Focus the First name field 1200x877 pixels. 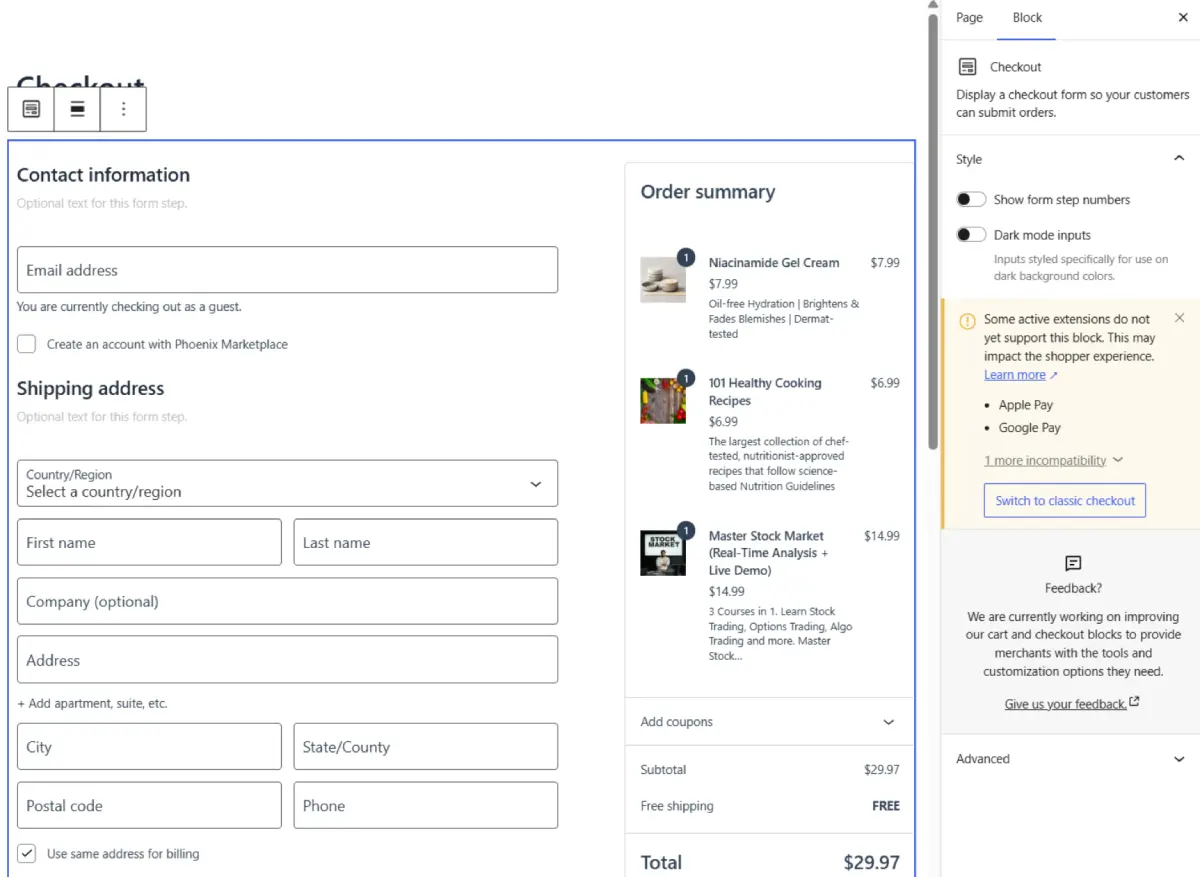[149, 542]
